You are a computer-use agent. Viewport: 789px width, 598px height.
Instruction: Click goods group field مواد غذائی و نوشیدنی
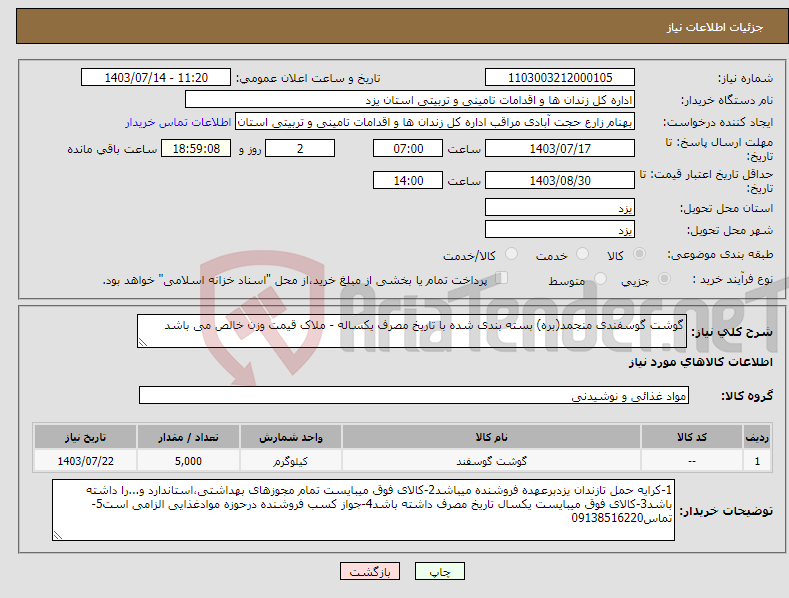click(414, 395)
